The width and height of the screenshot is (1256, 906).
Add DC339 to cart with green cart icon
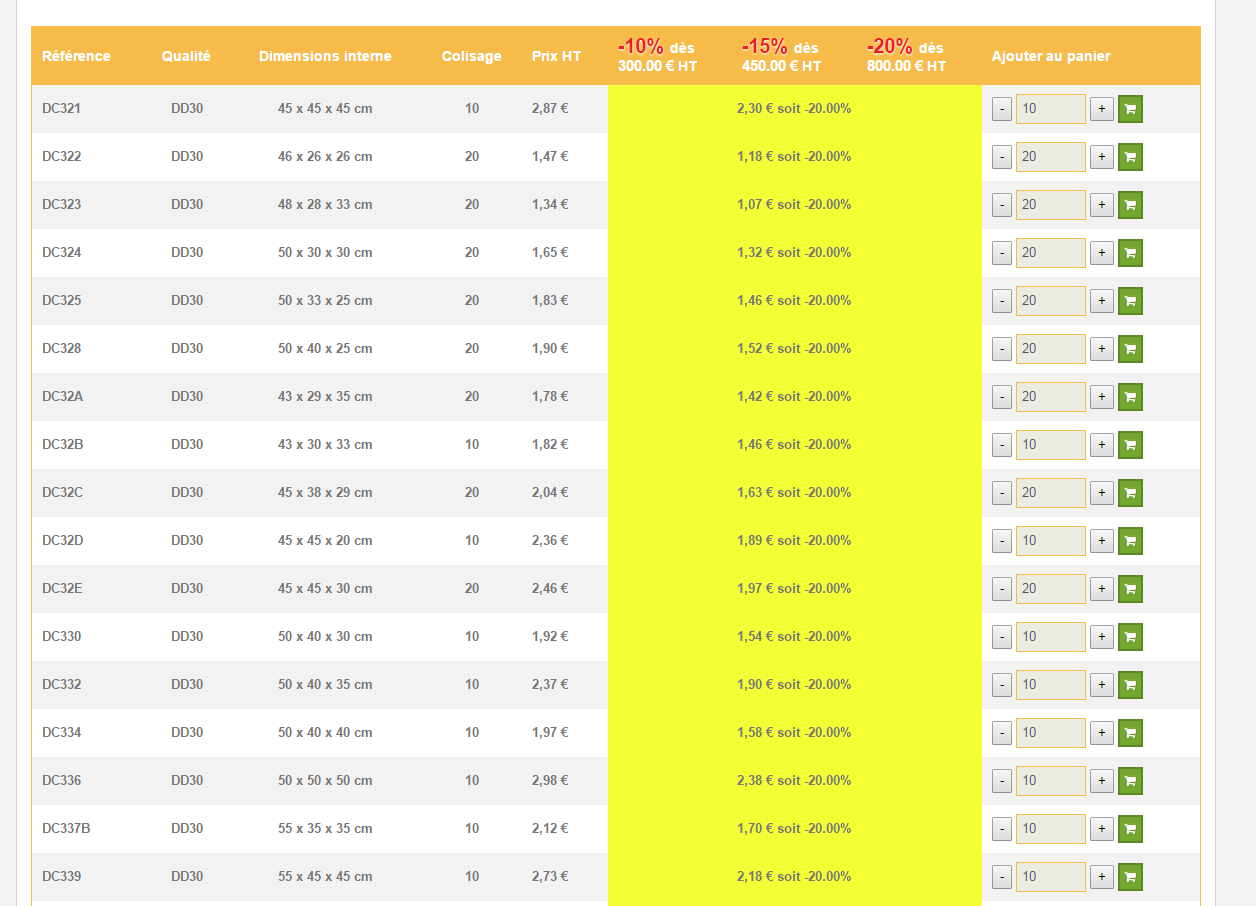[1130, 877]
